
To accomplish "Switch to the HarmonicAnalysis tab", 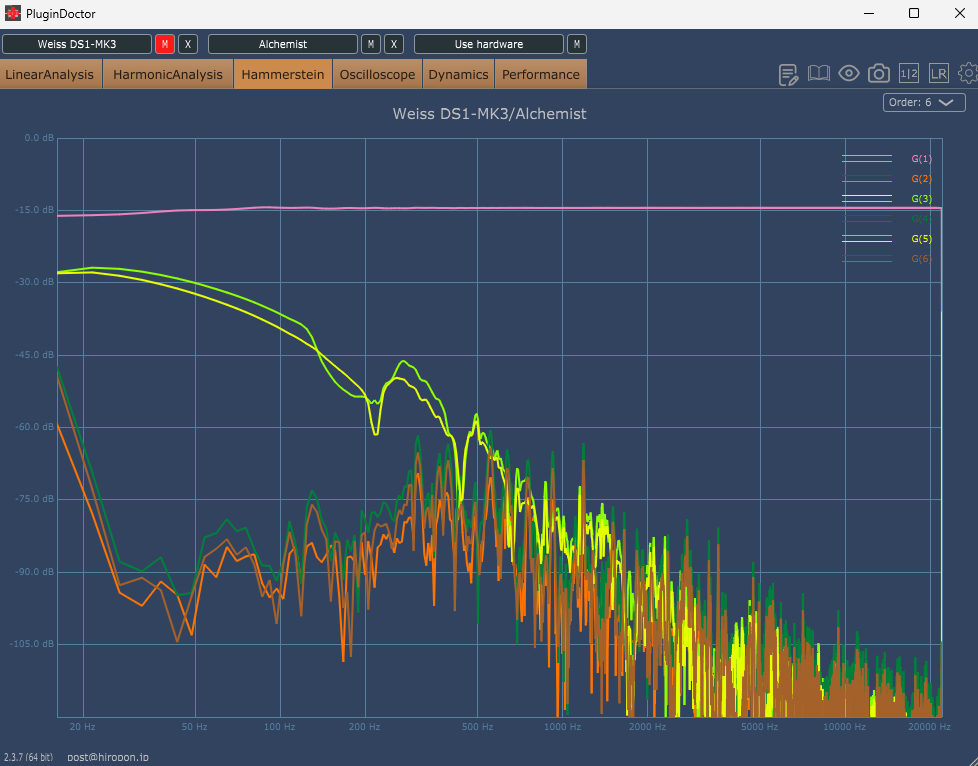I will (x=168, y=74).
